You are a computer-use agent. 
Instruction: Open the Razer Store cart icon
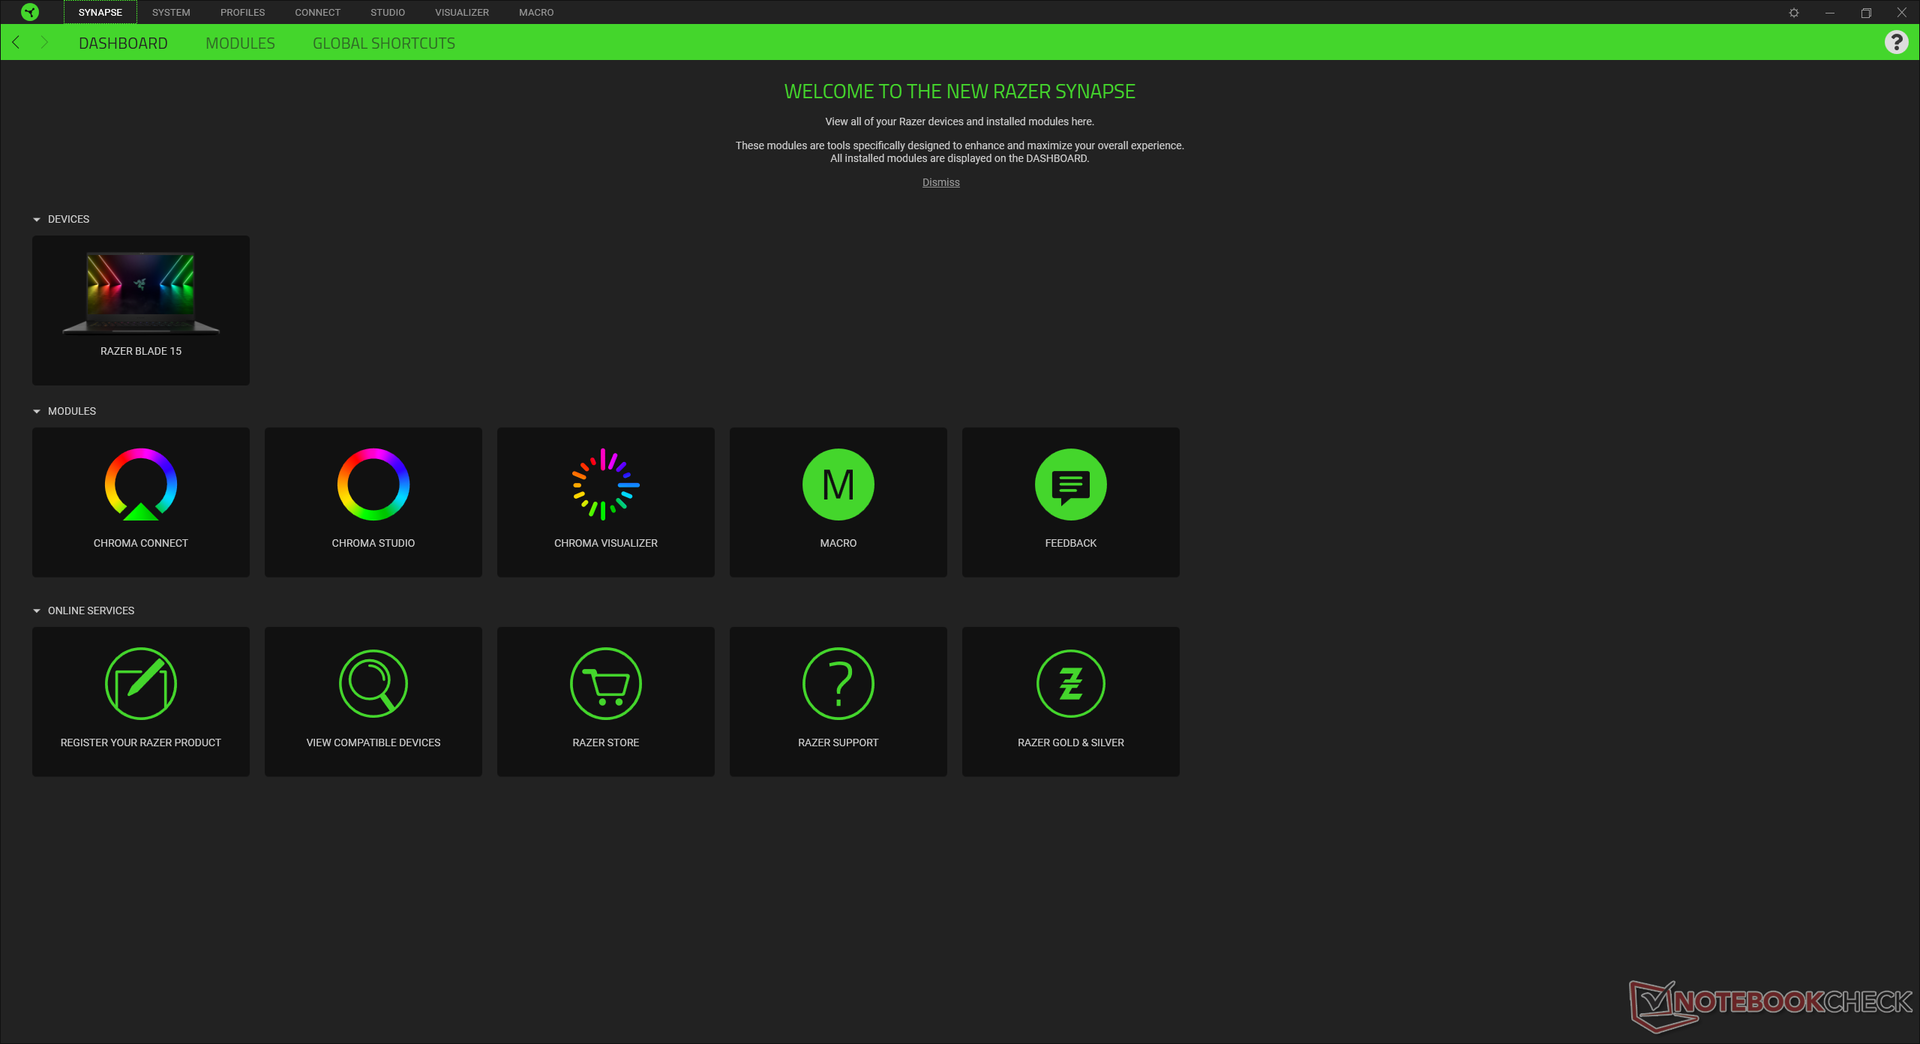pos(606,684)
